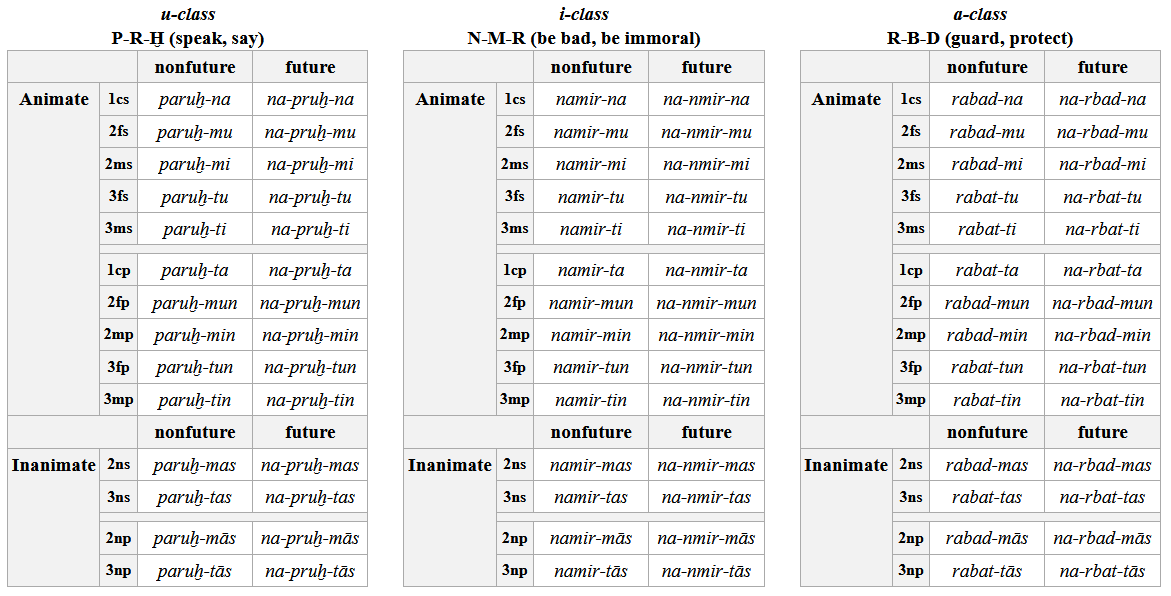Select the "na-nmir-tās" cell
Screen dimensions: 1171x596
[x=706, y=571]
